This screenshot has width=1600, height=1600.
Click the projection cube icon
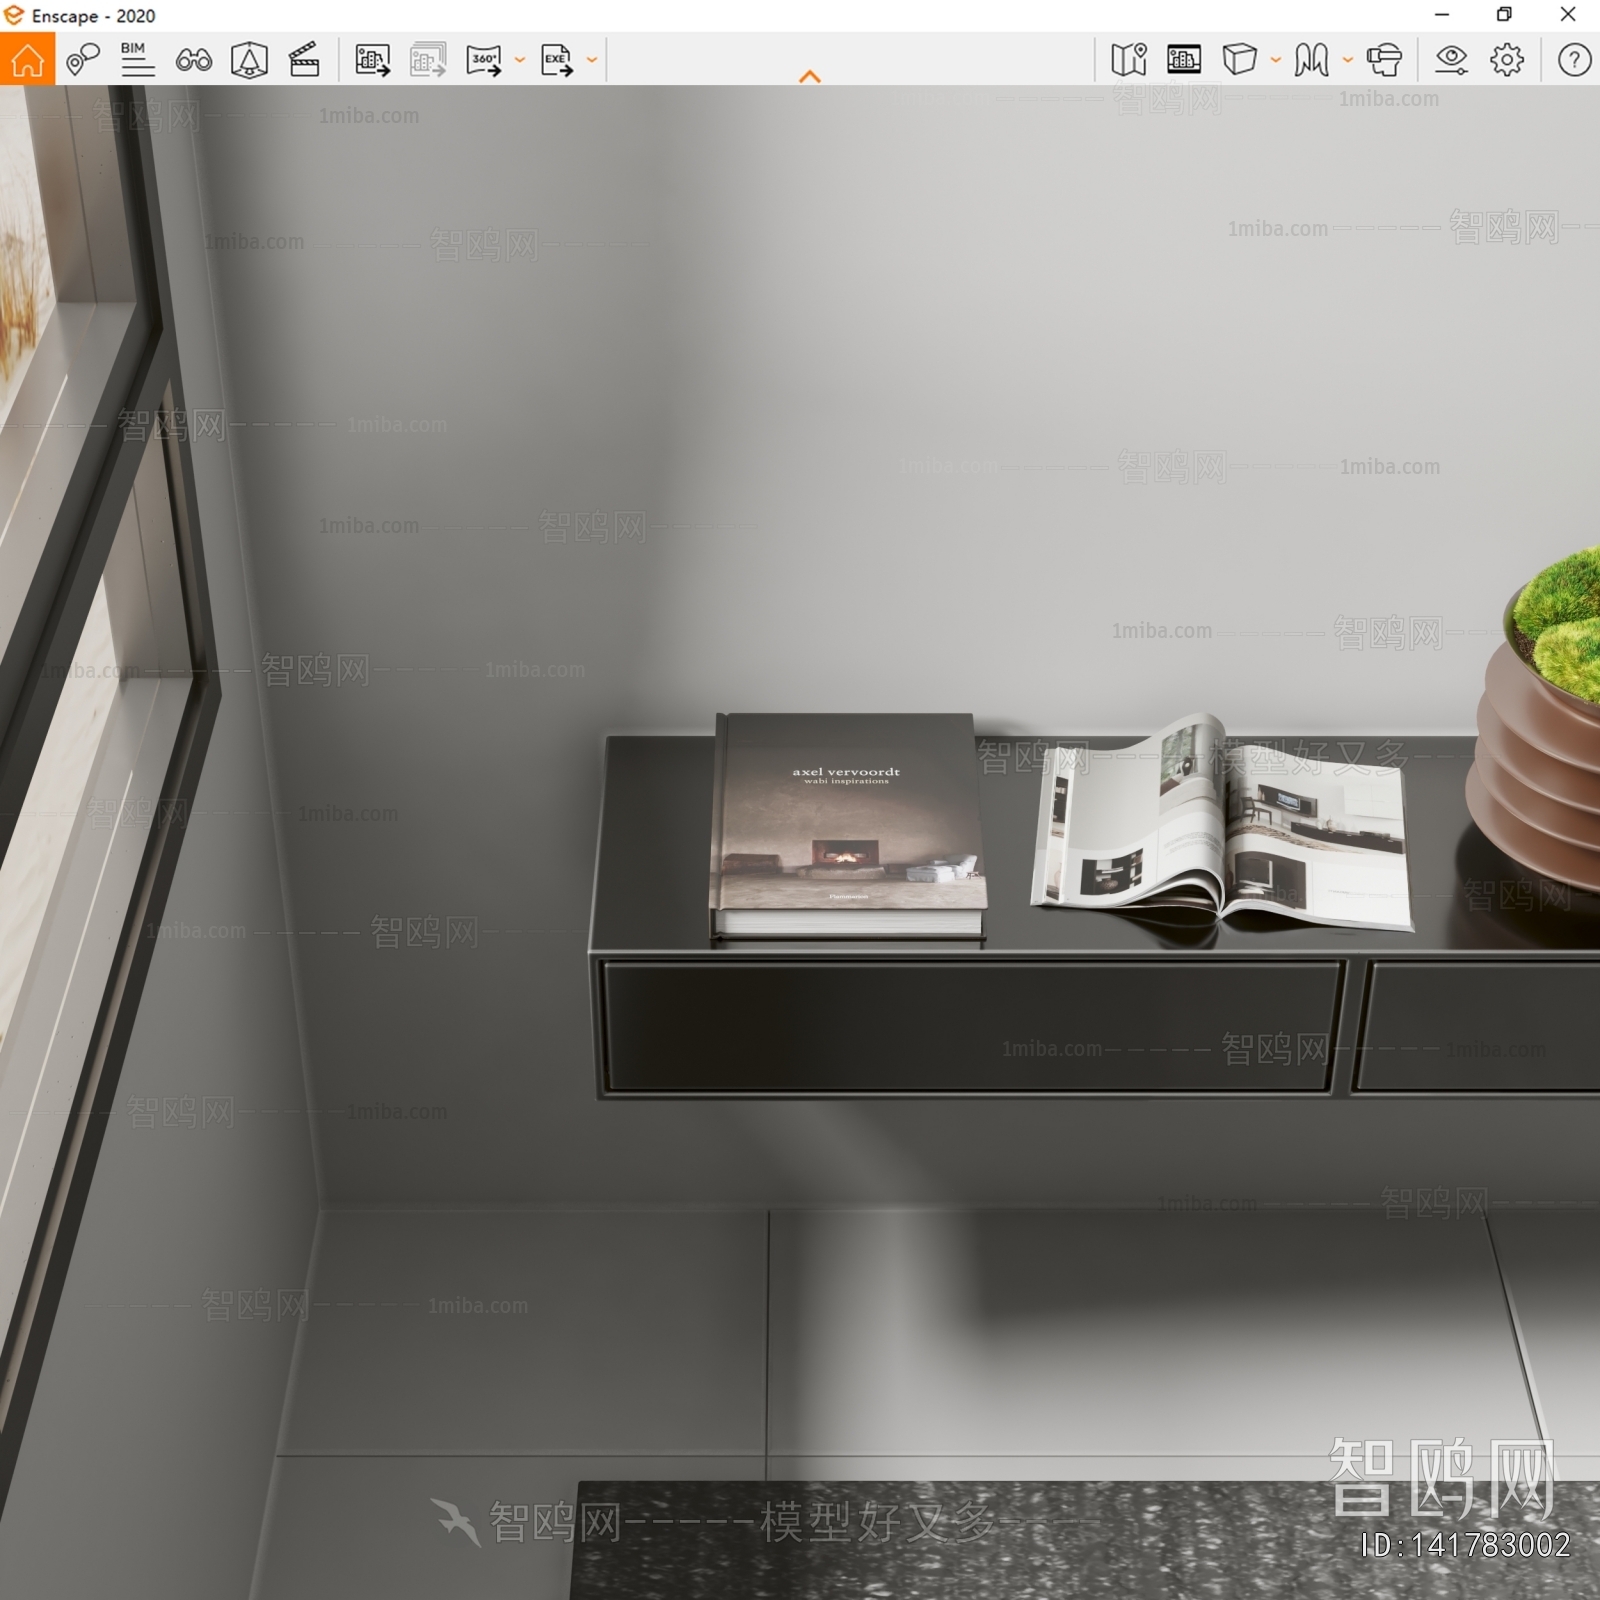click(1239, 59)
